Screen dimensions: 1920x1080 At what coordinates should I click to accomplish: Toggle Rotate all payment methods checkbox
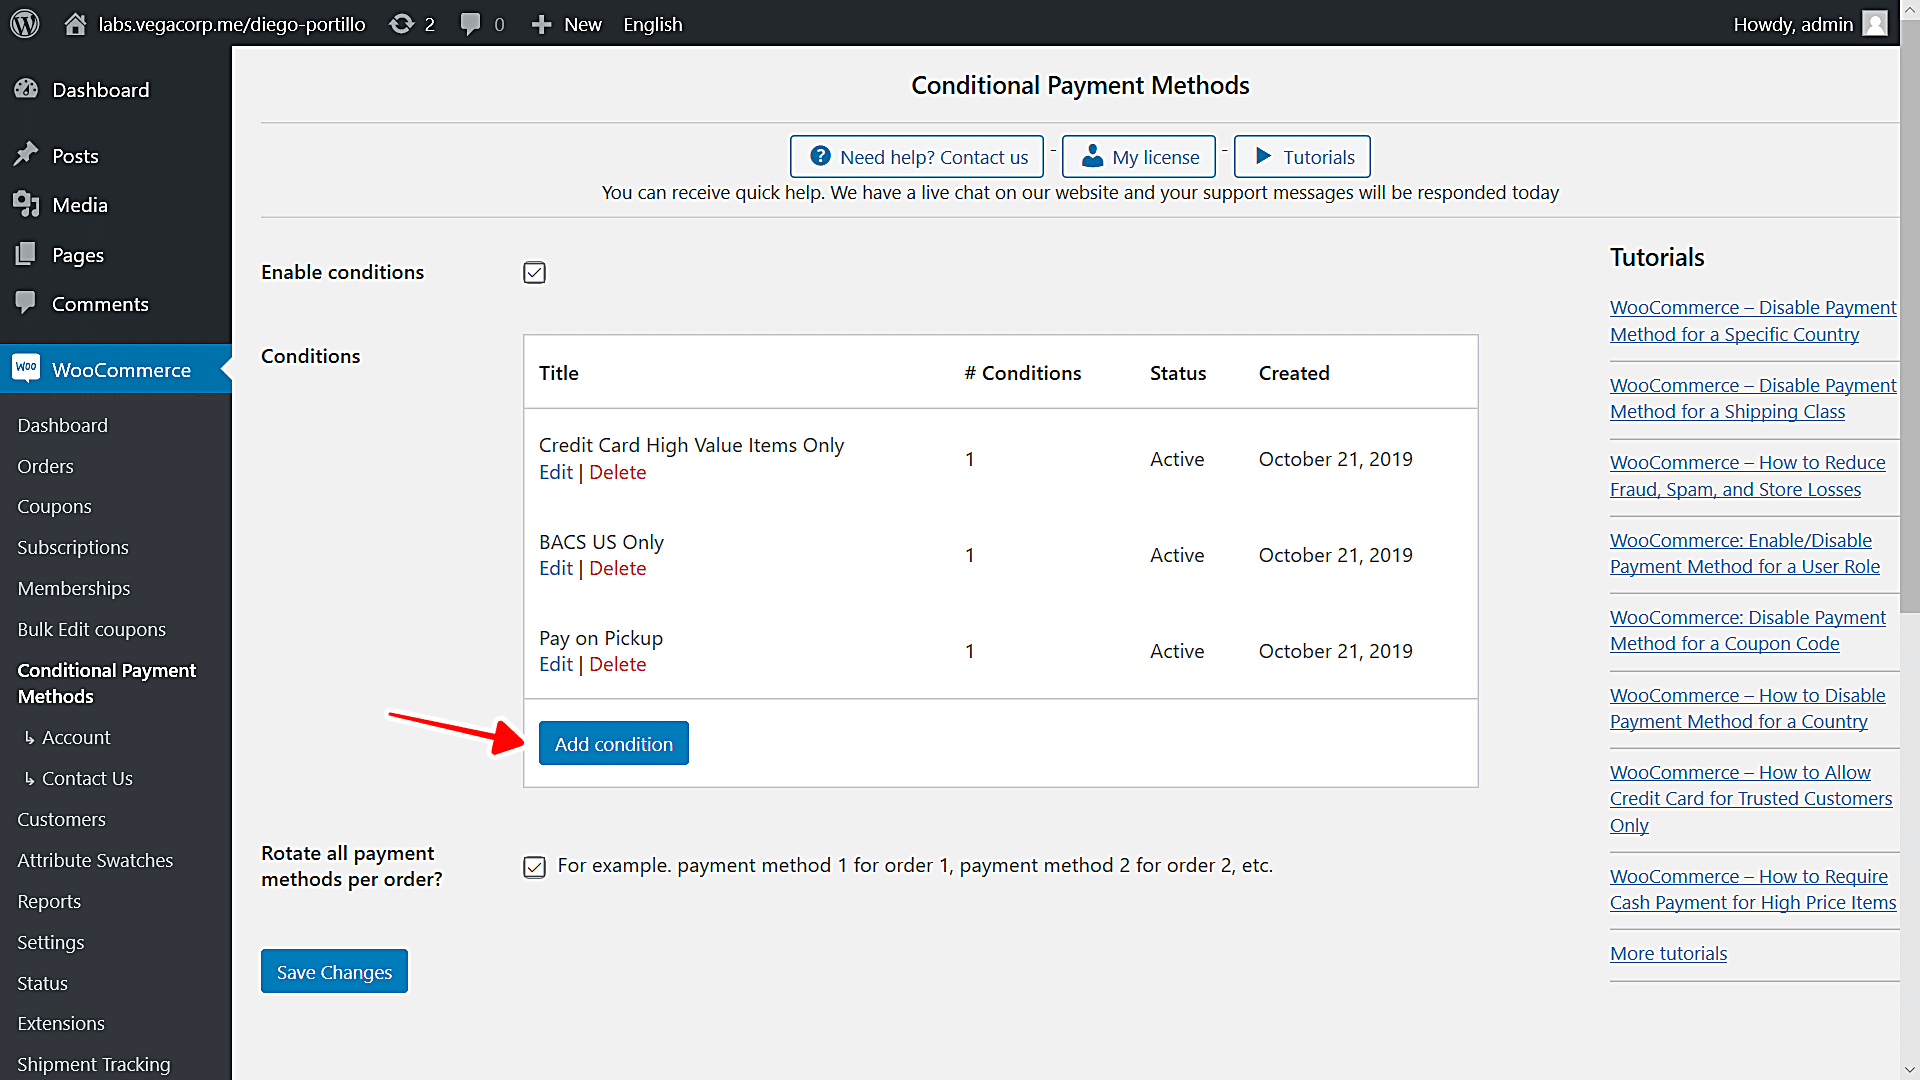(x=534, y=866)
